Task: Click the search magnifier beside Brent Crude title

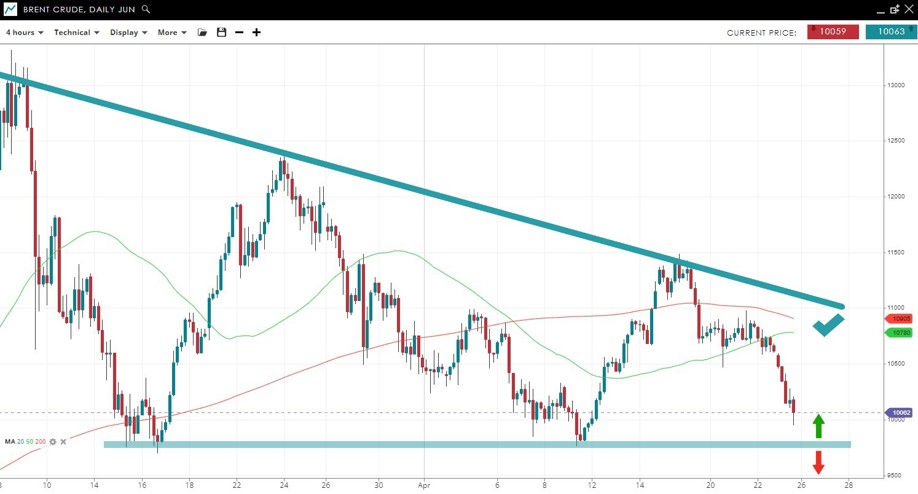Action: click(x=146, y=9)
